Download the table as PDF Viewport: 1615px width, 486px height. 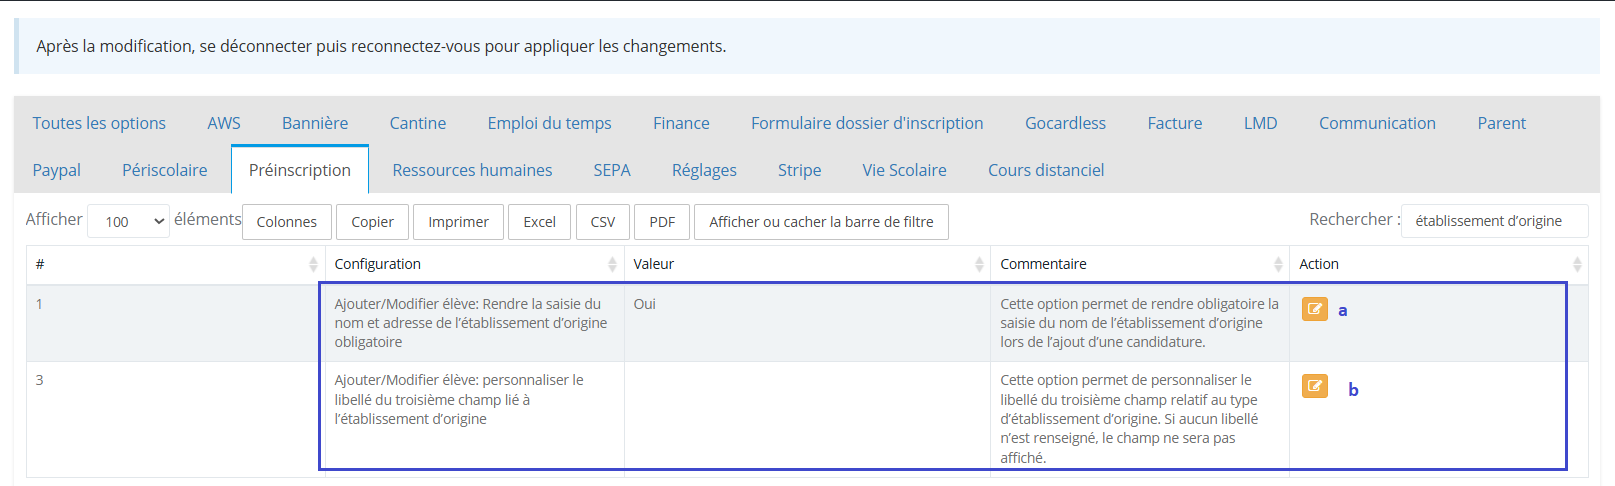tap(662, 222)
